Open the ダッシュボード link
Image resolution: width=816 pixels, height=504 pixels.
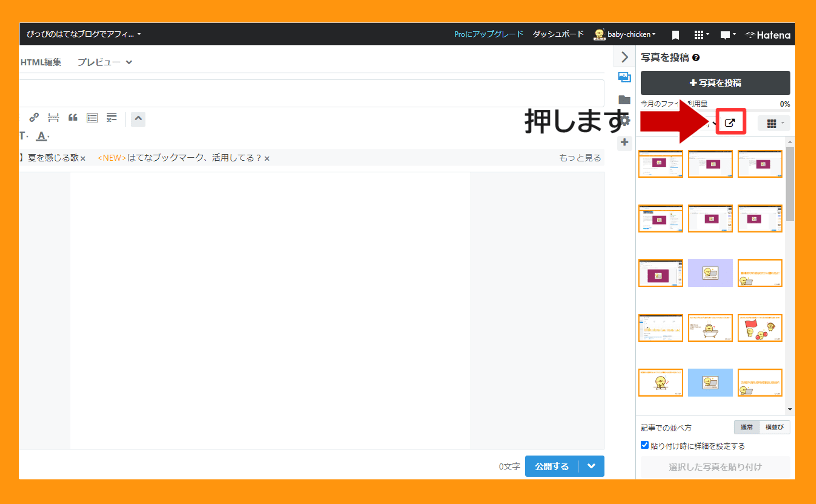pyautogui.click(x=558, y=34)
